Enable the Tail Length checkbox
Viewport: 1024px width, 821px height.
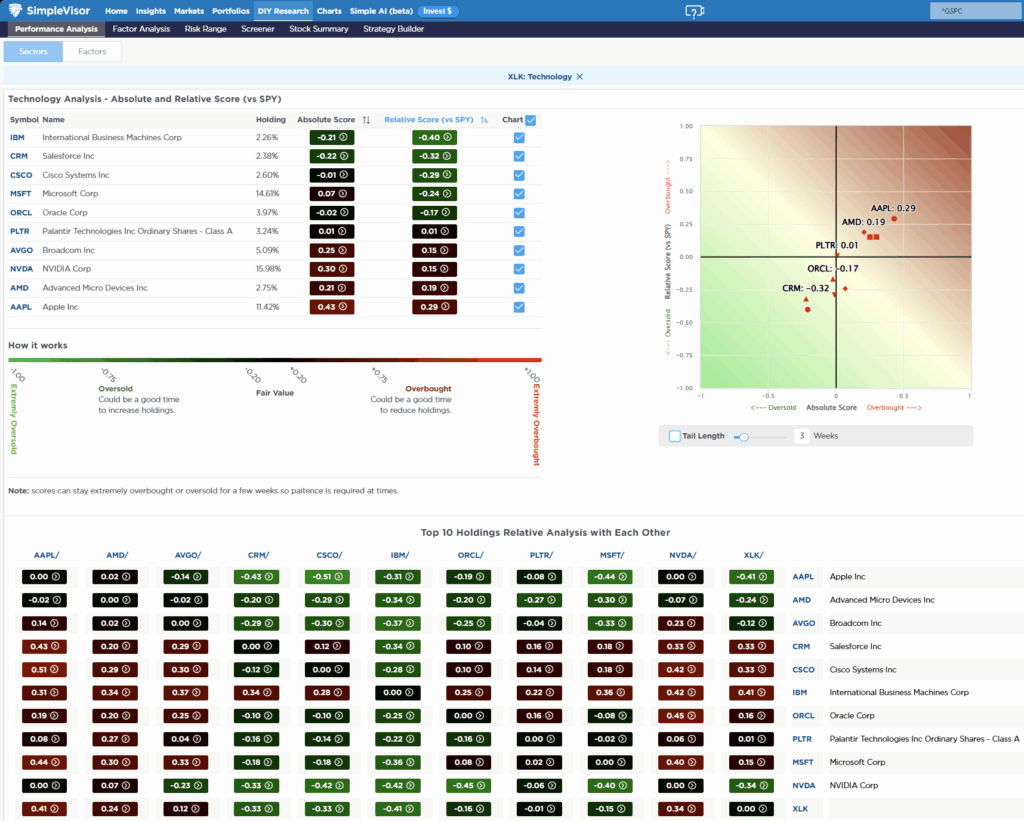click(x=673, y=435)
